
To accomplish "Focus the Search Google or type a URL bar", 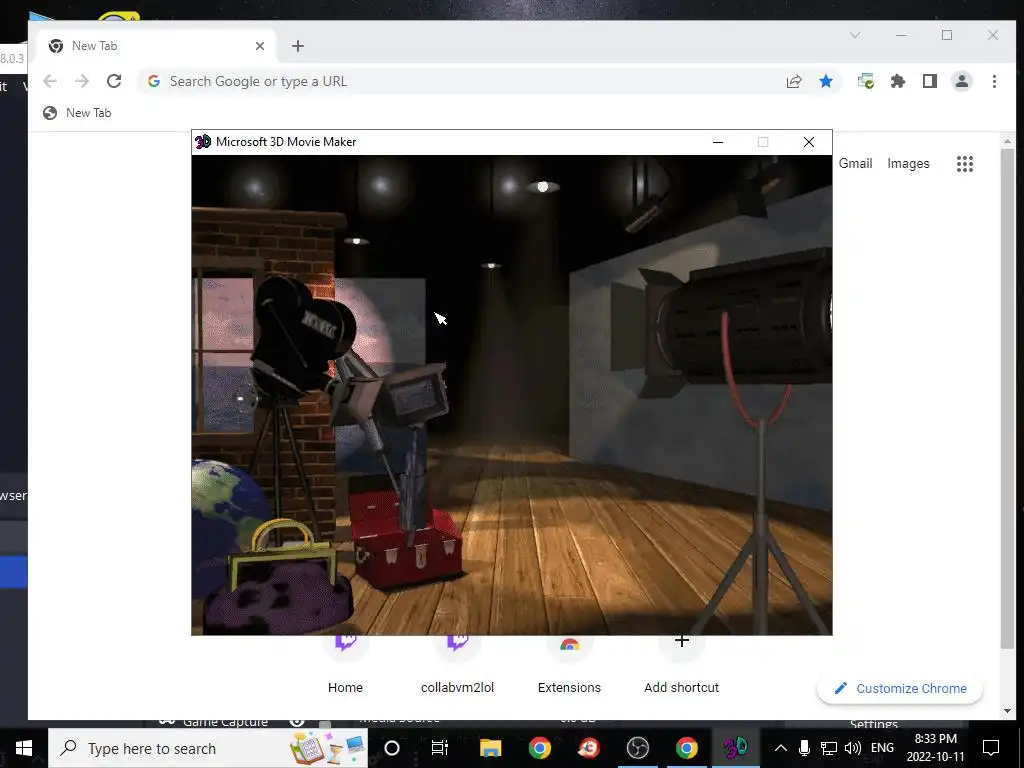I will (457, 81).
